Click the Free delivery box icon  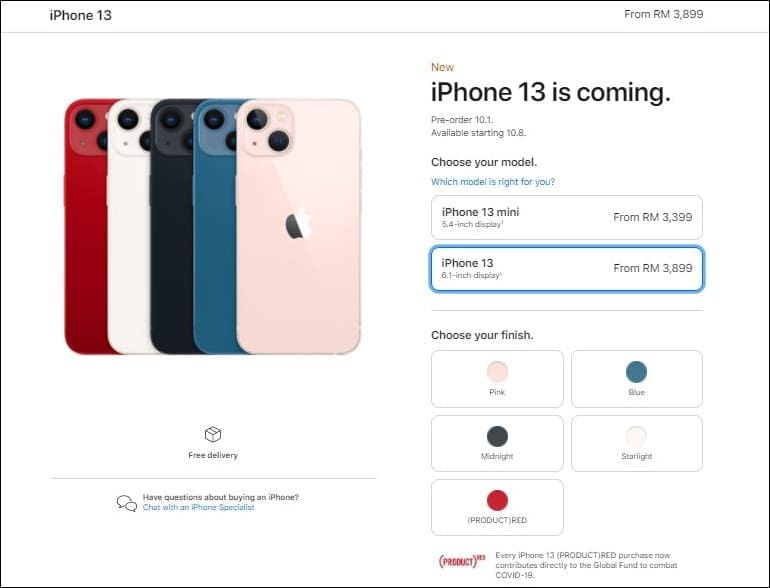point(213,434)
